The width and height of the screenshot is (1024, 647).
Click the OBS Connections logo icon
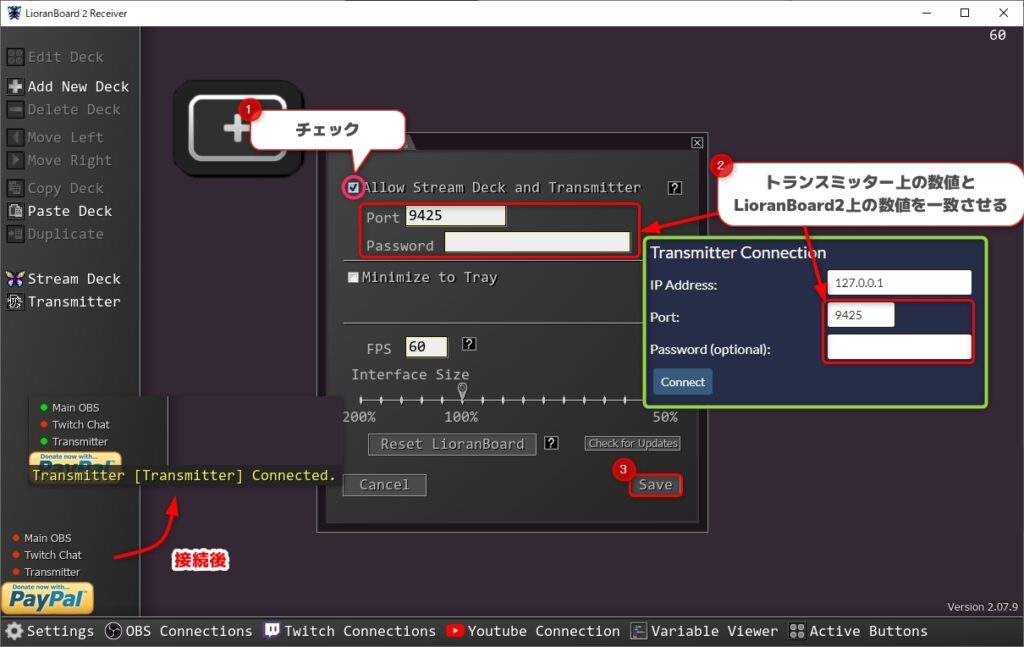114,631
